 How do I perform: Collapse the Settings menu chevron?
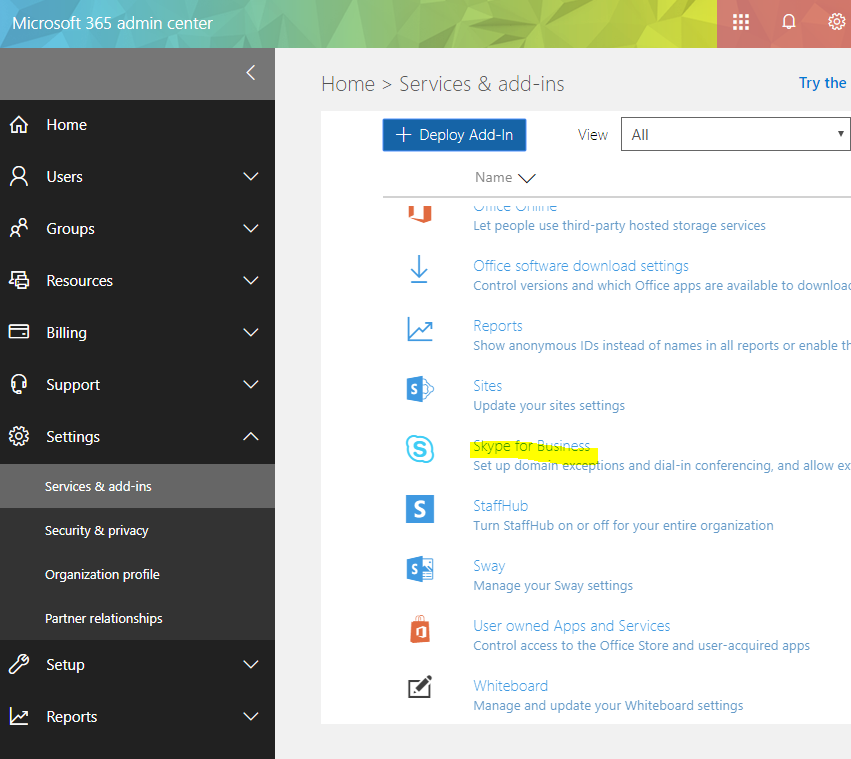click(x=251, y=436)
